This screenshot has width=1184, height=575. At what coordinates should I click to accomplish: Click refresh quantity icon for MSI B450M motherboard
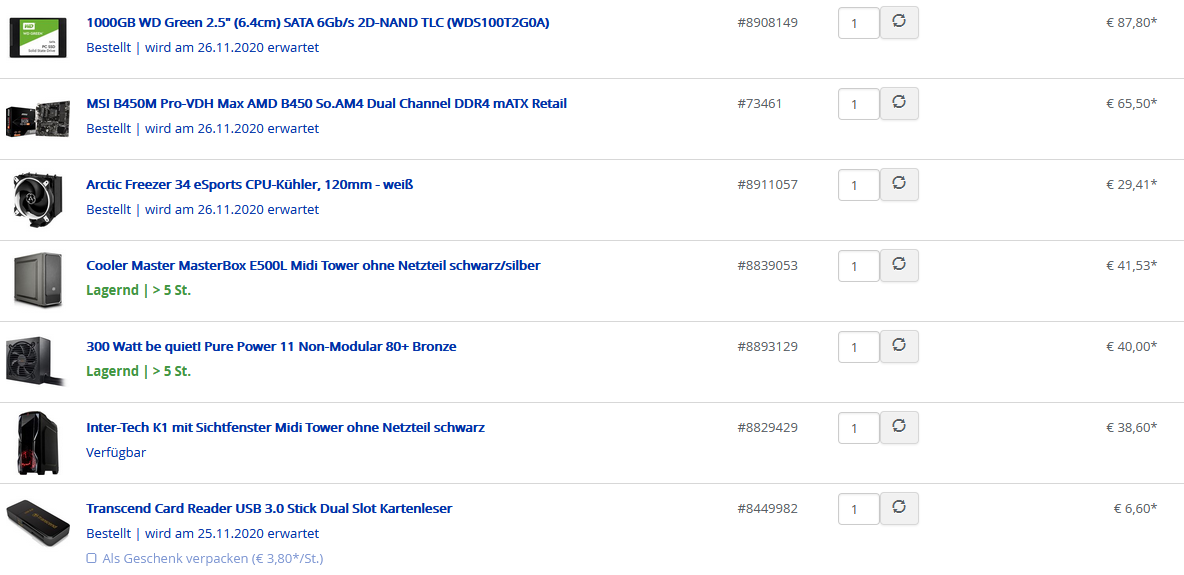(899, 103)
